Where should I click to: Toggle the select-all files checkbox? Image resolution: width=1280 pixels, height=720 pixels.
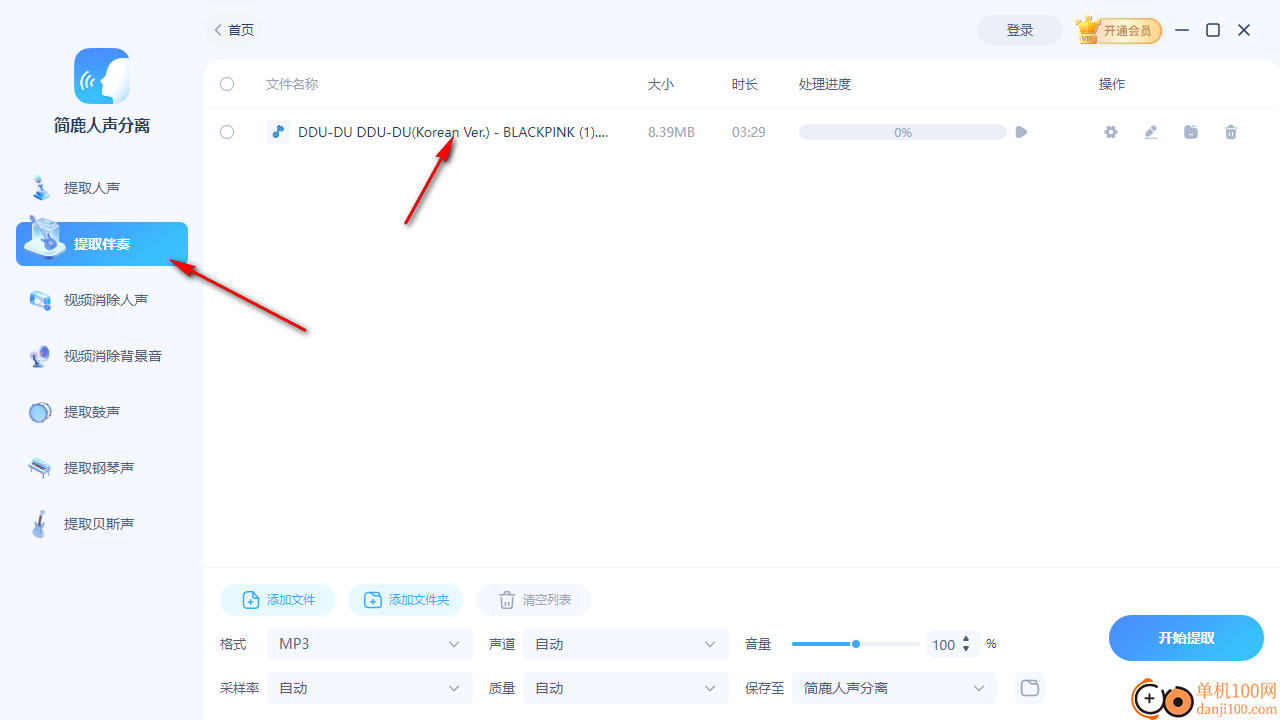click(x=227, y=84)
